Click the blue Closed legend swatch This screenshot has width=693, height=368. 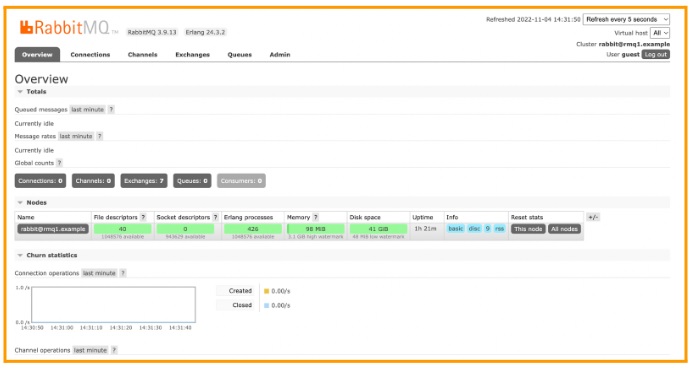tap(267, 305)
